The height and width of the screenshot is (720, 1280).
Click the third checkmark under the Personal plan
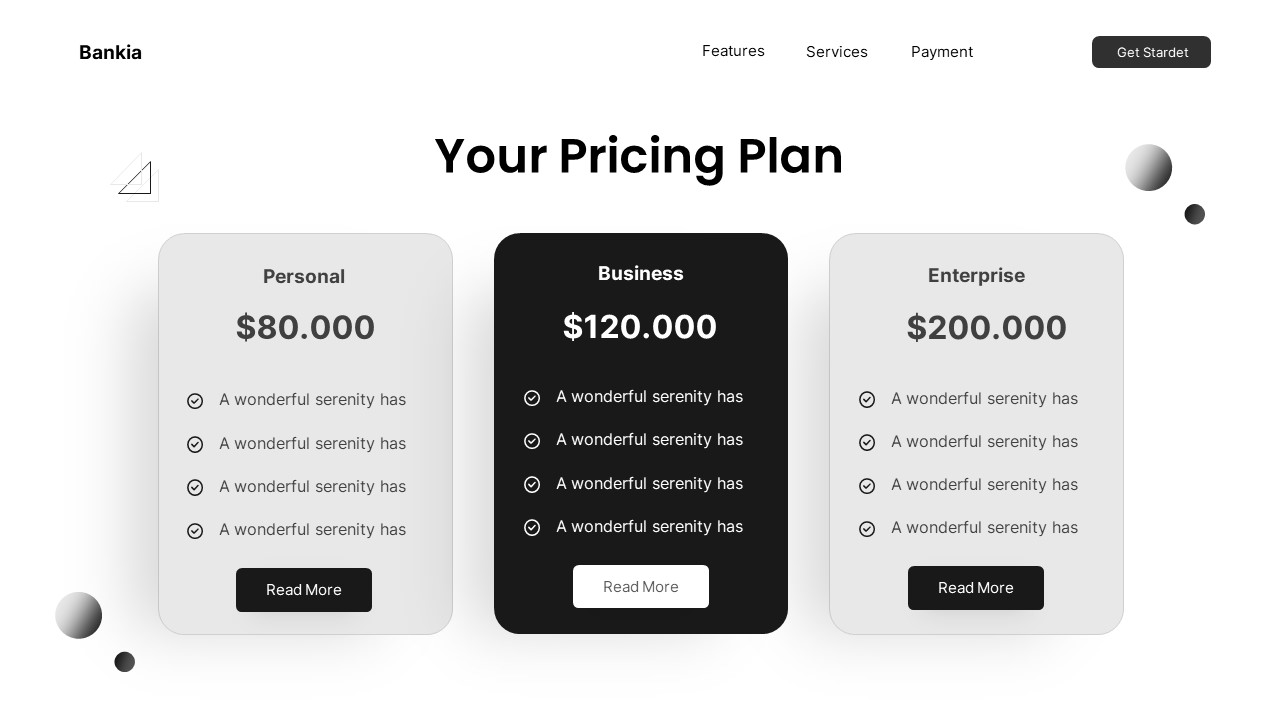[195, 488]
